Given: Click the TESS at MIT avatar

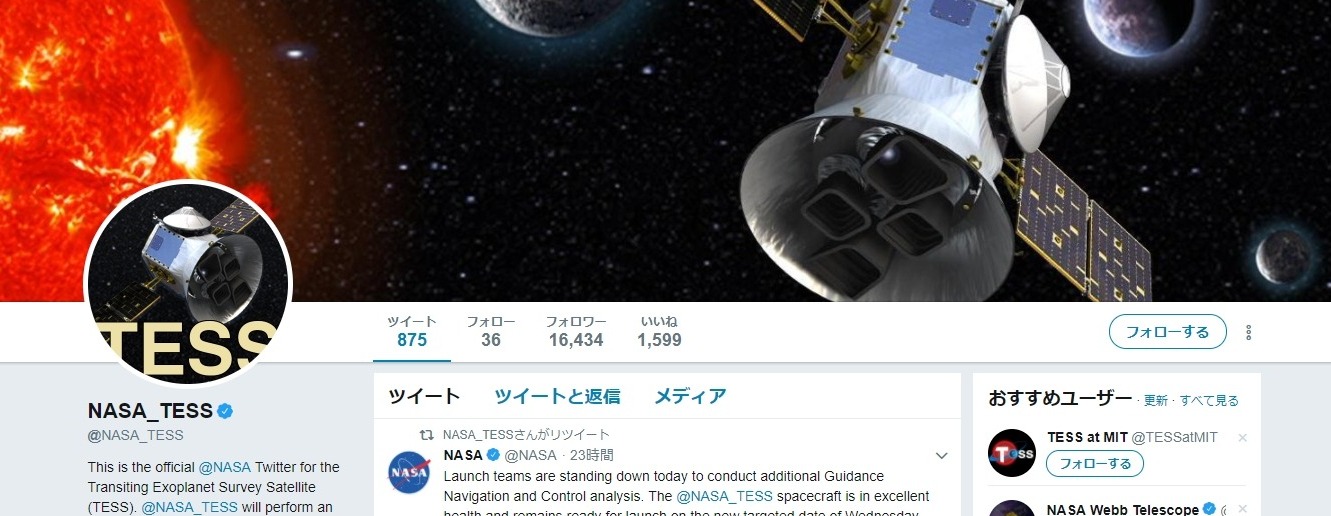Looking at the screenshot, I should coord(1012,453).
